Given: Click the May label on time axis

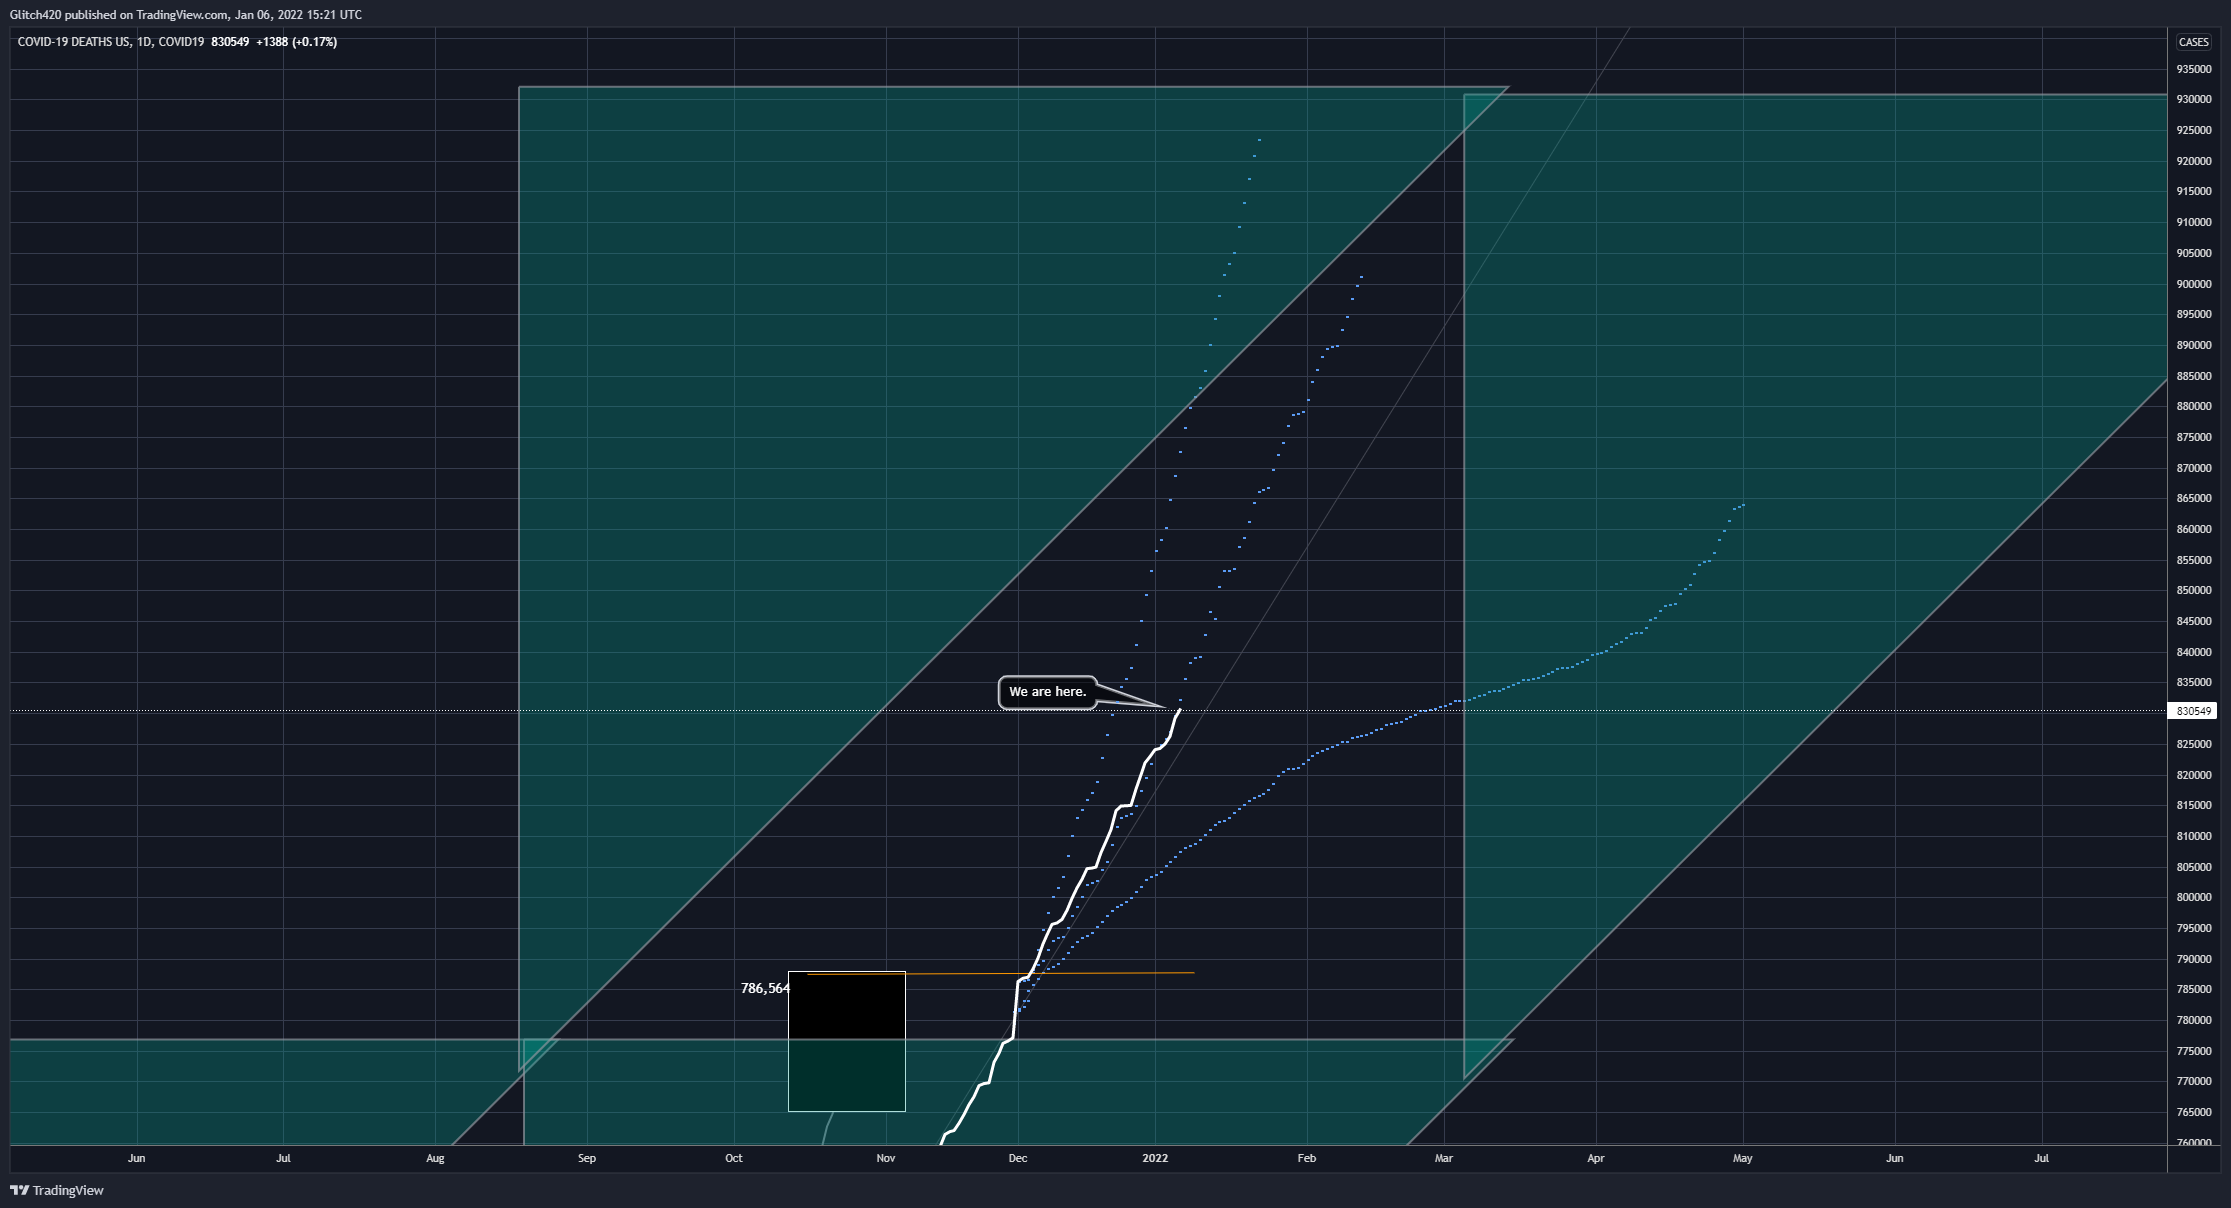Looking at the screenshot, I should pos(1743,1158).
